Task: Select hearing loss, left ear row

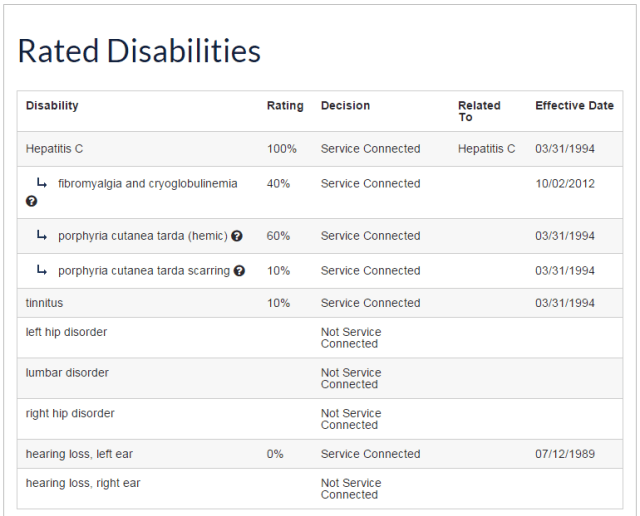Action: (79, 454)
